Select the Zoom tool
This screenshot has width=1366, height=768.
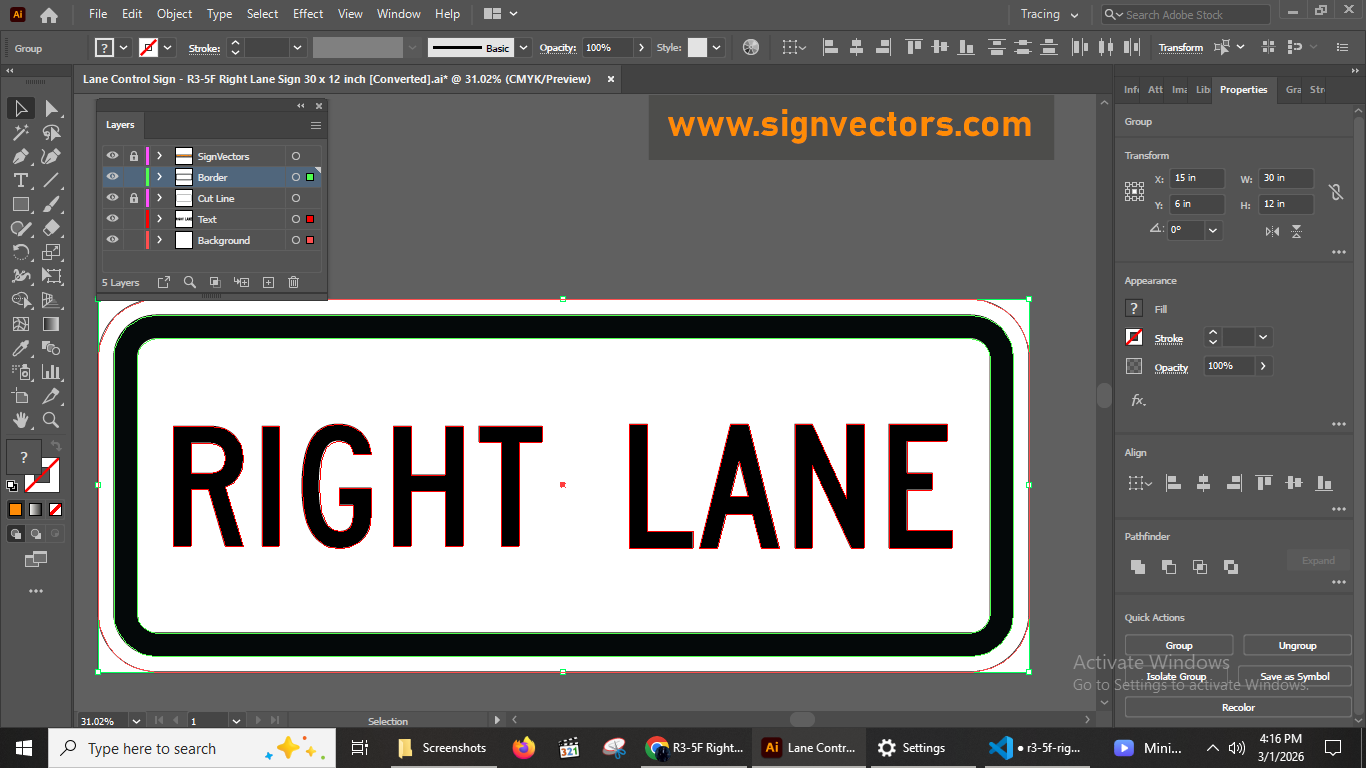pos(51,420)
